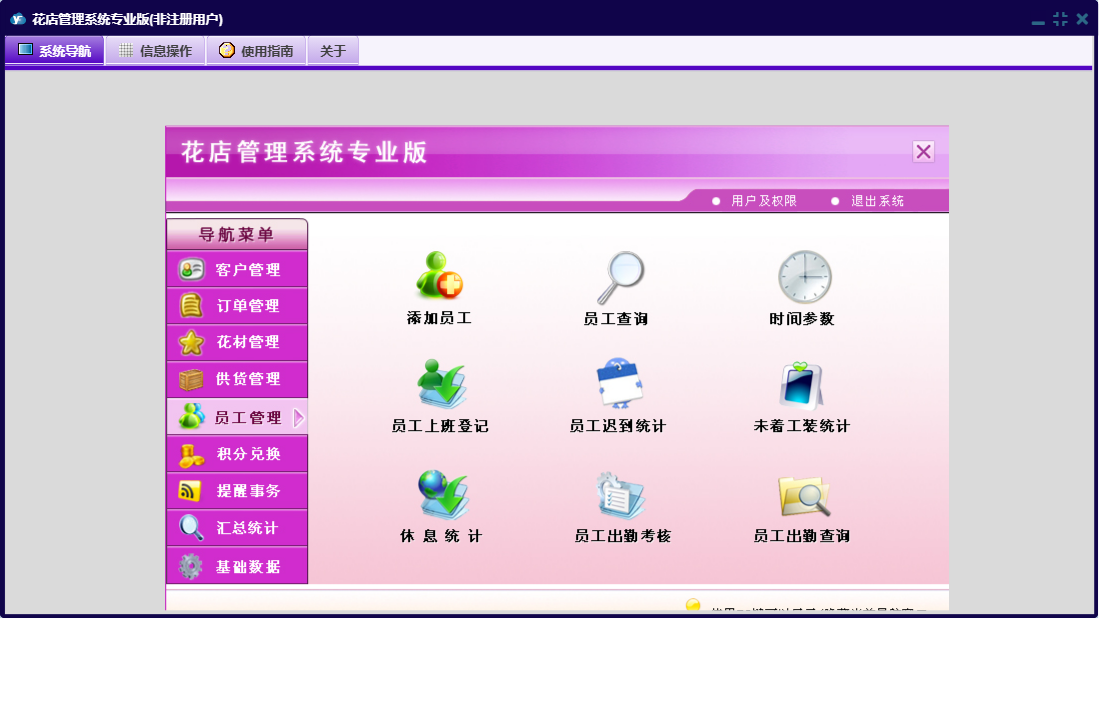Click the 员工查询 label
Image resolution: width=1099 pixels, height=723 pixels.
point(616,319)
